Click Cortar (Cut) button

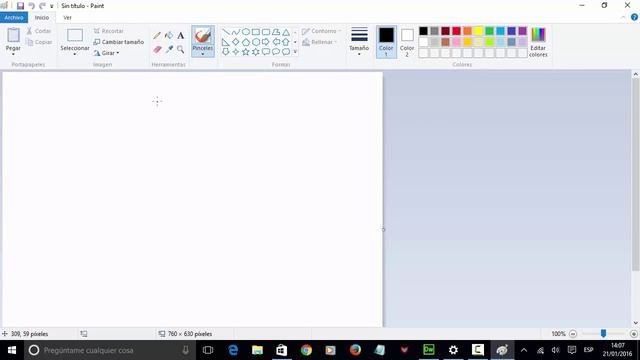[39, 31]
